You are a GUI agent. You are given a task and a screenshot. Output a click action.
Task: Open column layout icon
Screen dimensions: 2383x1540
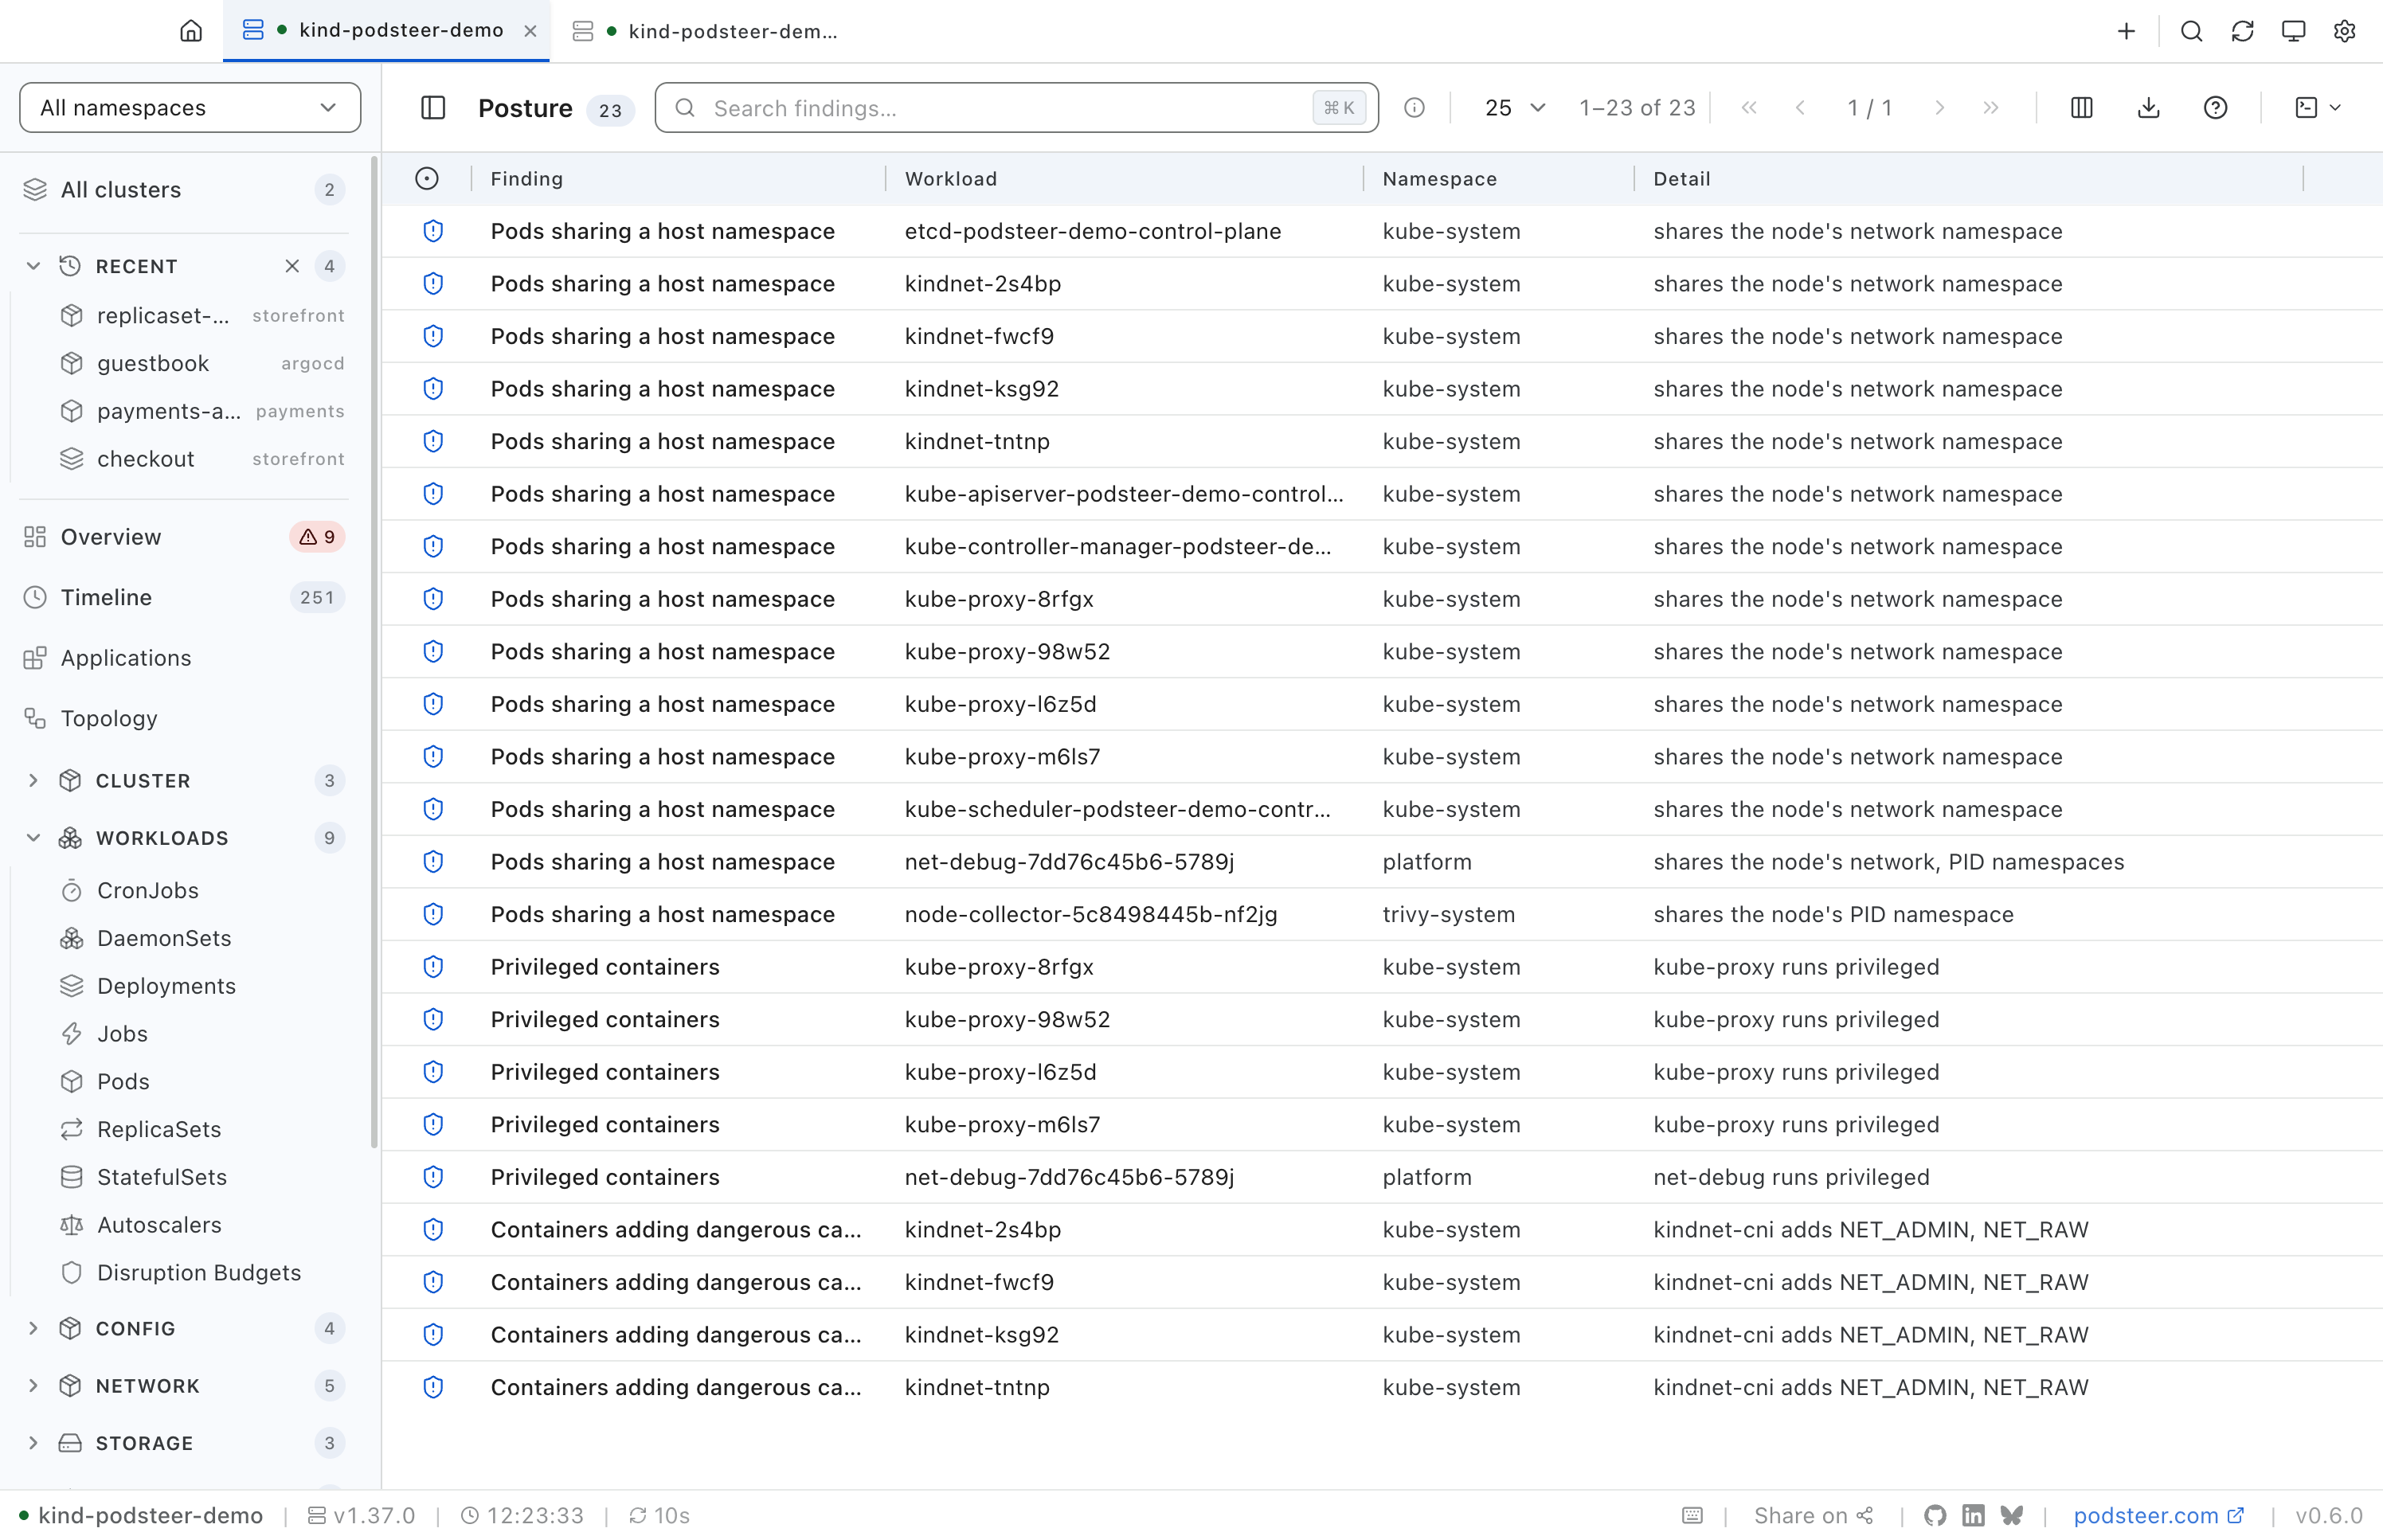pyautogui.click(x=2081, y=108)
